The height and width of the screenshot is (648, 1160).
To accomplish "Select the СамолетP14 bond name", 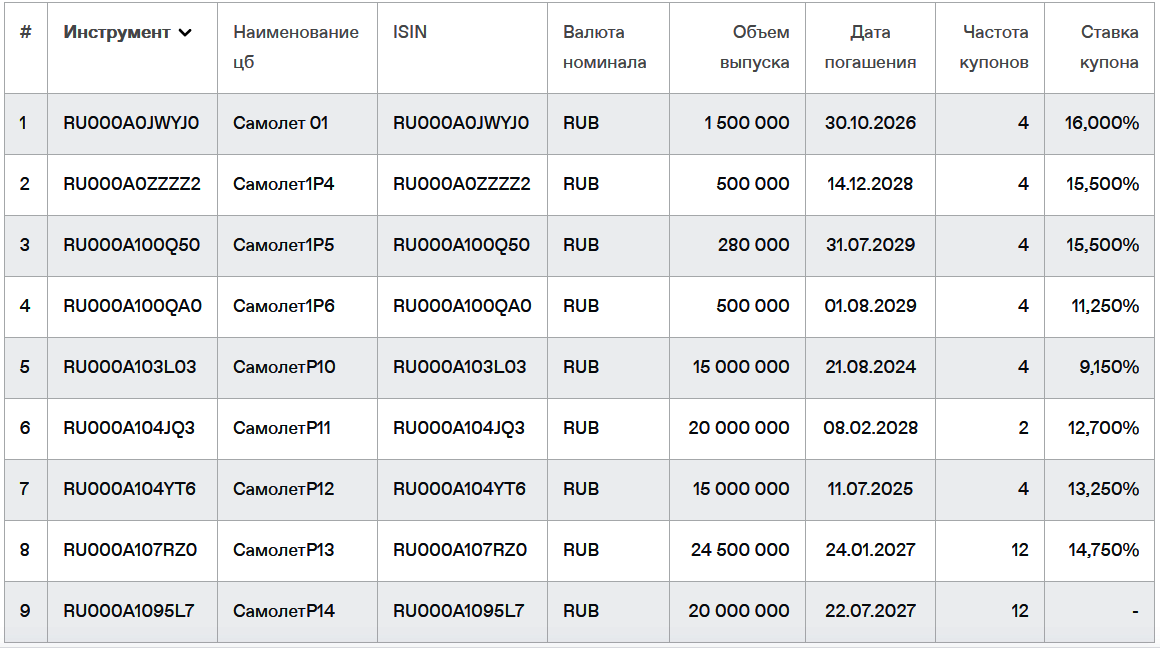I will [284, 611].
